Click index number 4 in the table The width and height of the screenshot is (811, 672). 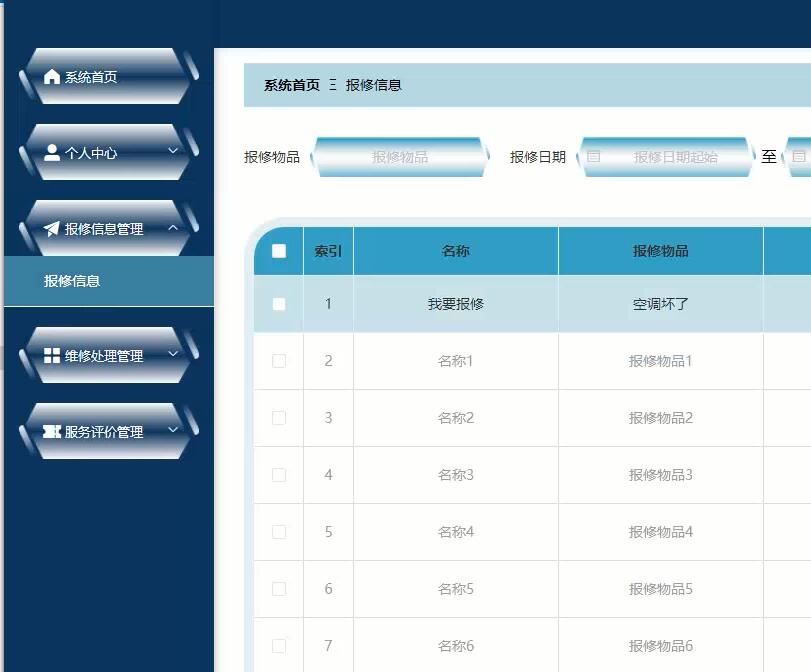point(328,474)
